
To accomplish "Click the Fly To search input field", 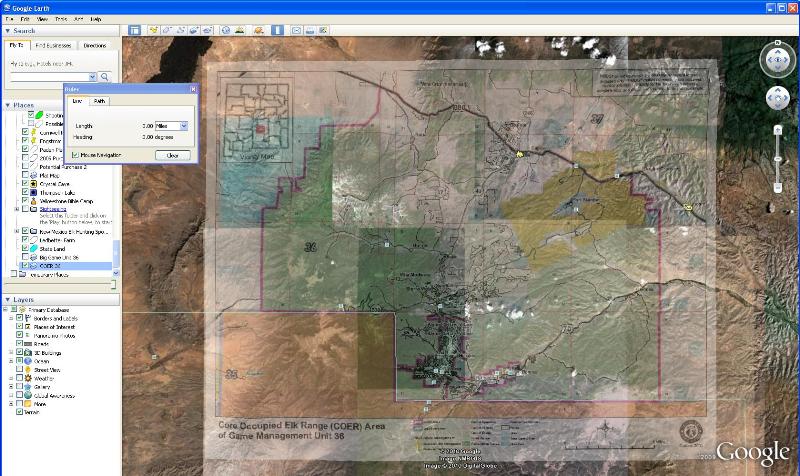I will point(50,77).
